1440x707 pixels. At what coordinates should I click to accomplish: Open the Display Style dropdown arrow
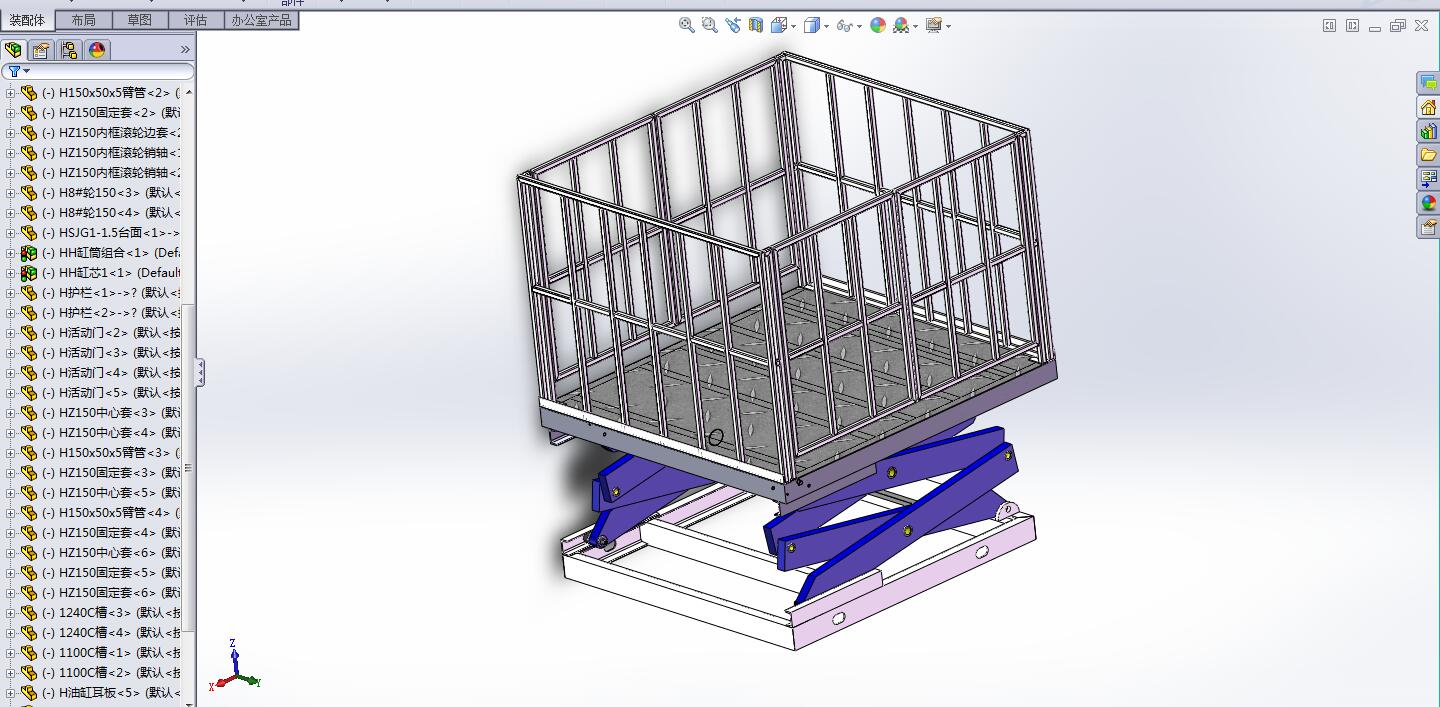pos(827,26)
